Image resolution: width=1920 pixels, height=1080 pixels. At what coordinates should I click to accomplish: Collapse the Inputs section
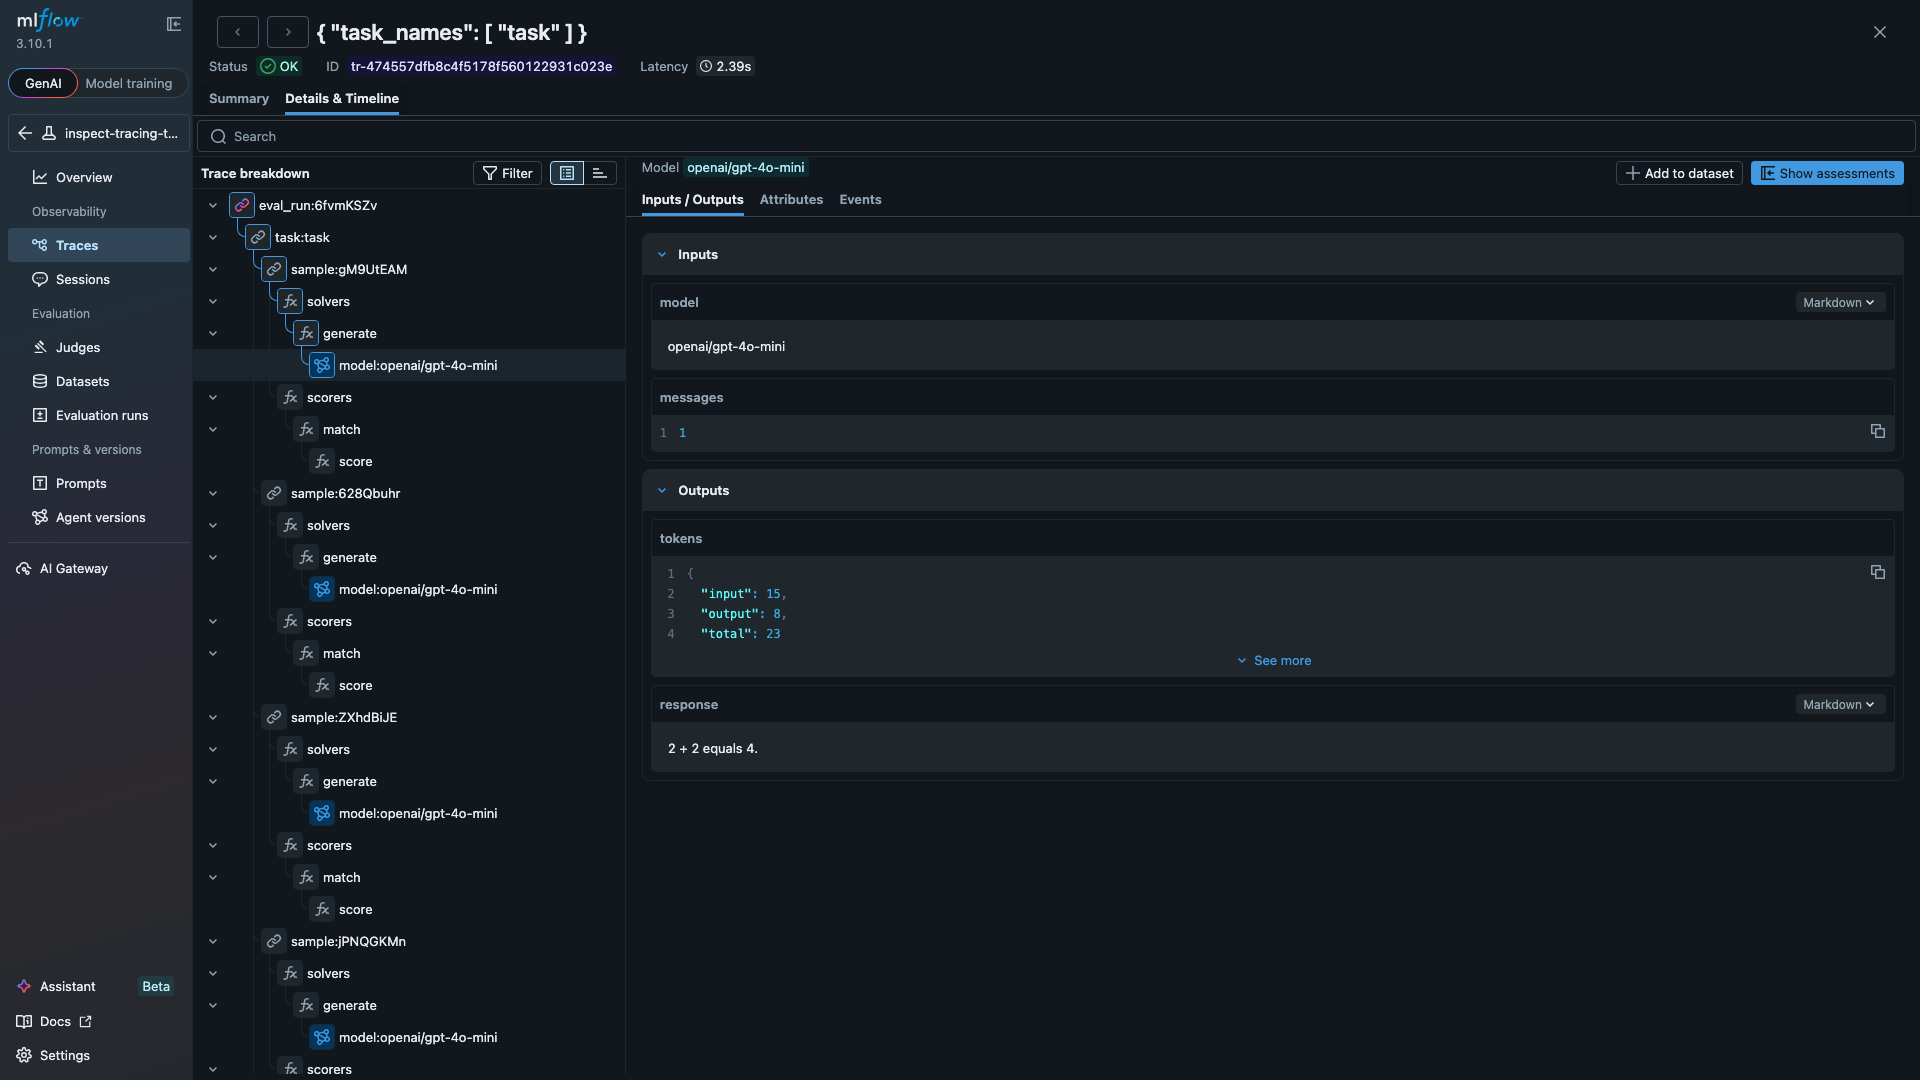point(662,254)
